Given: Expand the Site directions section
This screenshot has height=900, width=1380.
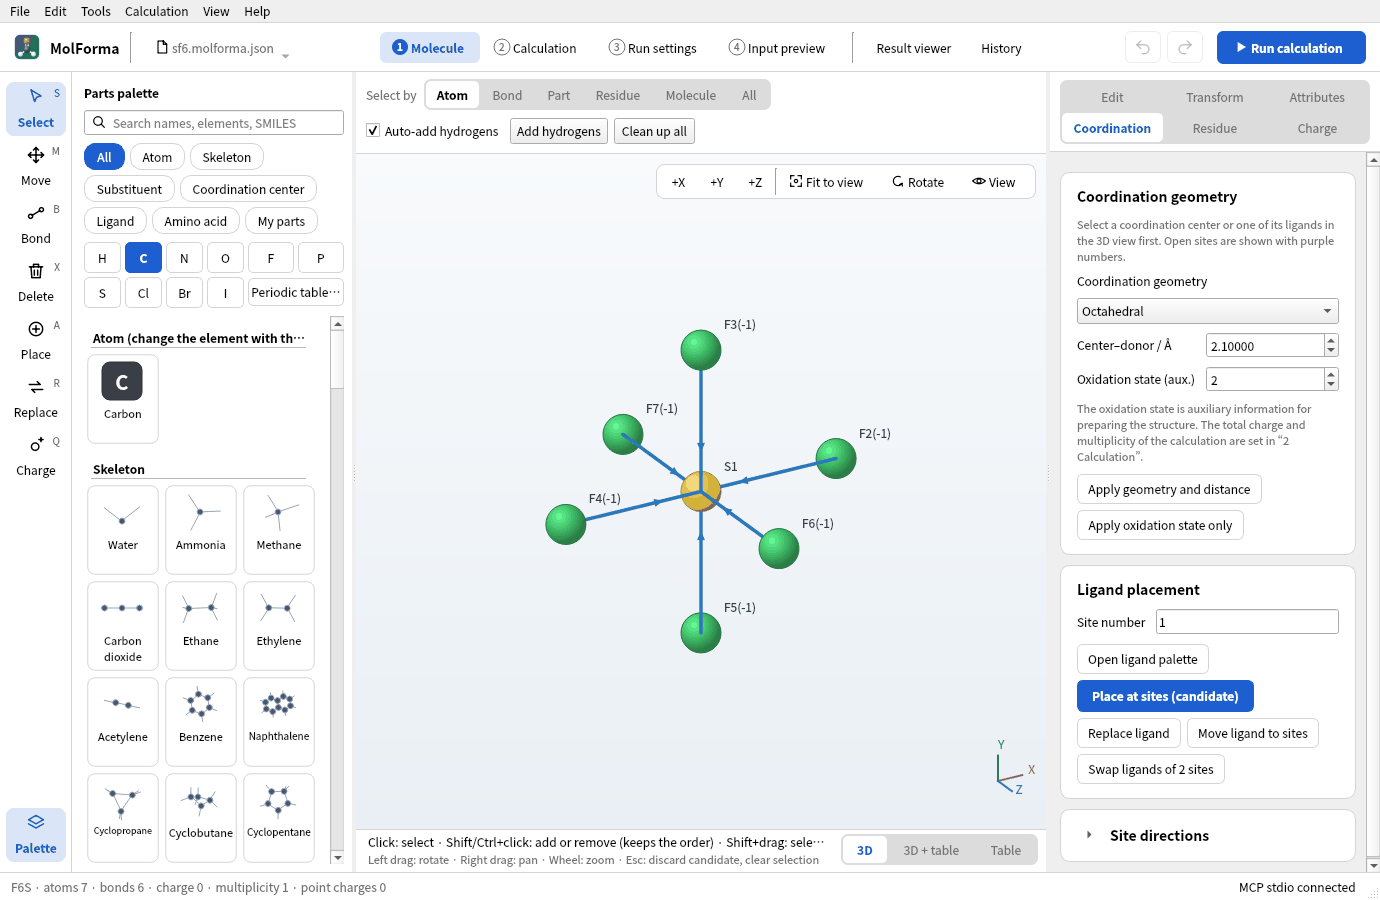Looking at the screenshot, I should [x=1207, y=835].
